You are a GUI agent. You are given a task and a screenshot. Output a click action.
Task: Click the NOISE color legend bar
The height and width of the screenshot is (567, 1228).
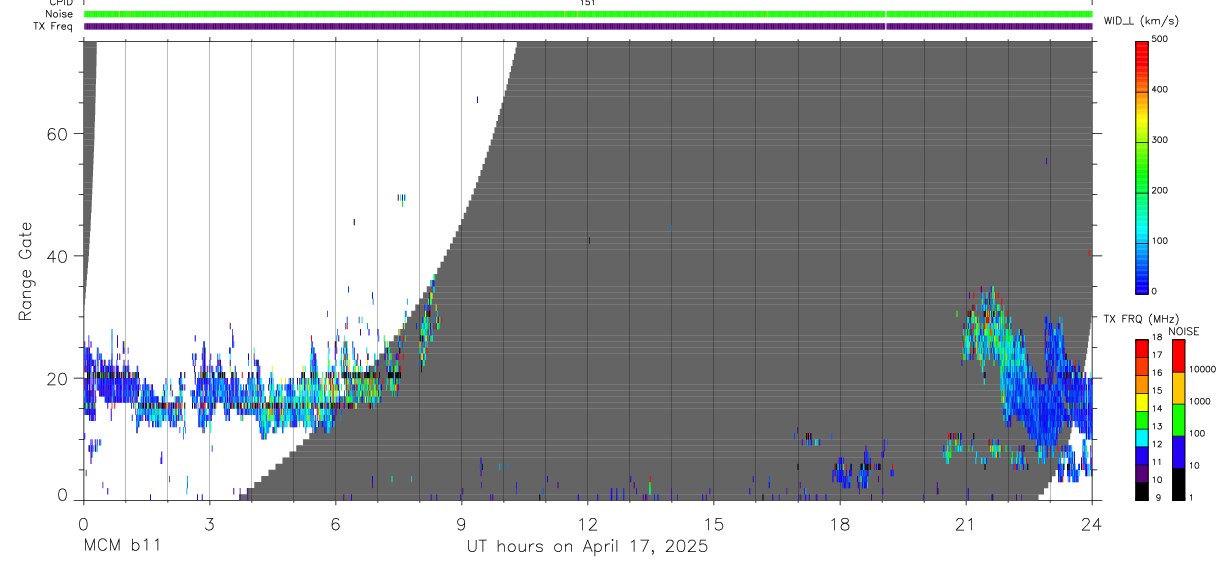click(x=1178, y=419)
